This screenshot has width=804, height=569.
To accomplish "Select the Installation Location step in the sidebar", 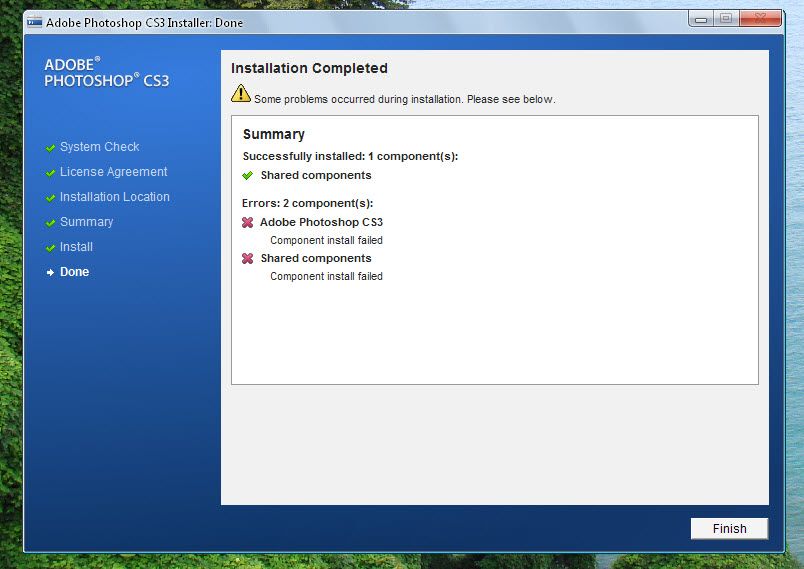I will point(114,197).
